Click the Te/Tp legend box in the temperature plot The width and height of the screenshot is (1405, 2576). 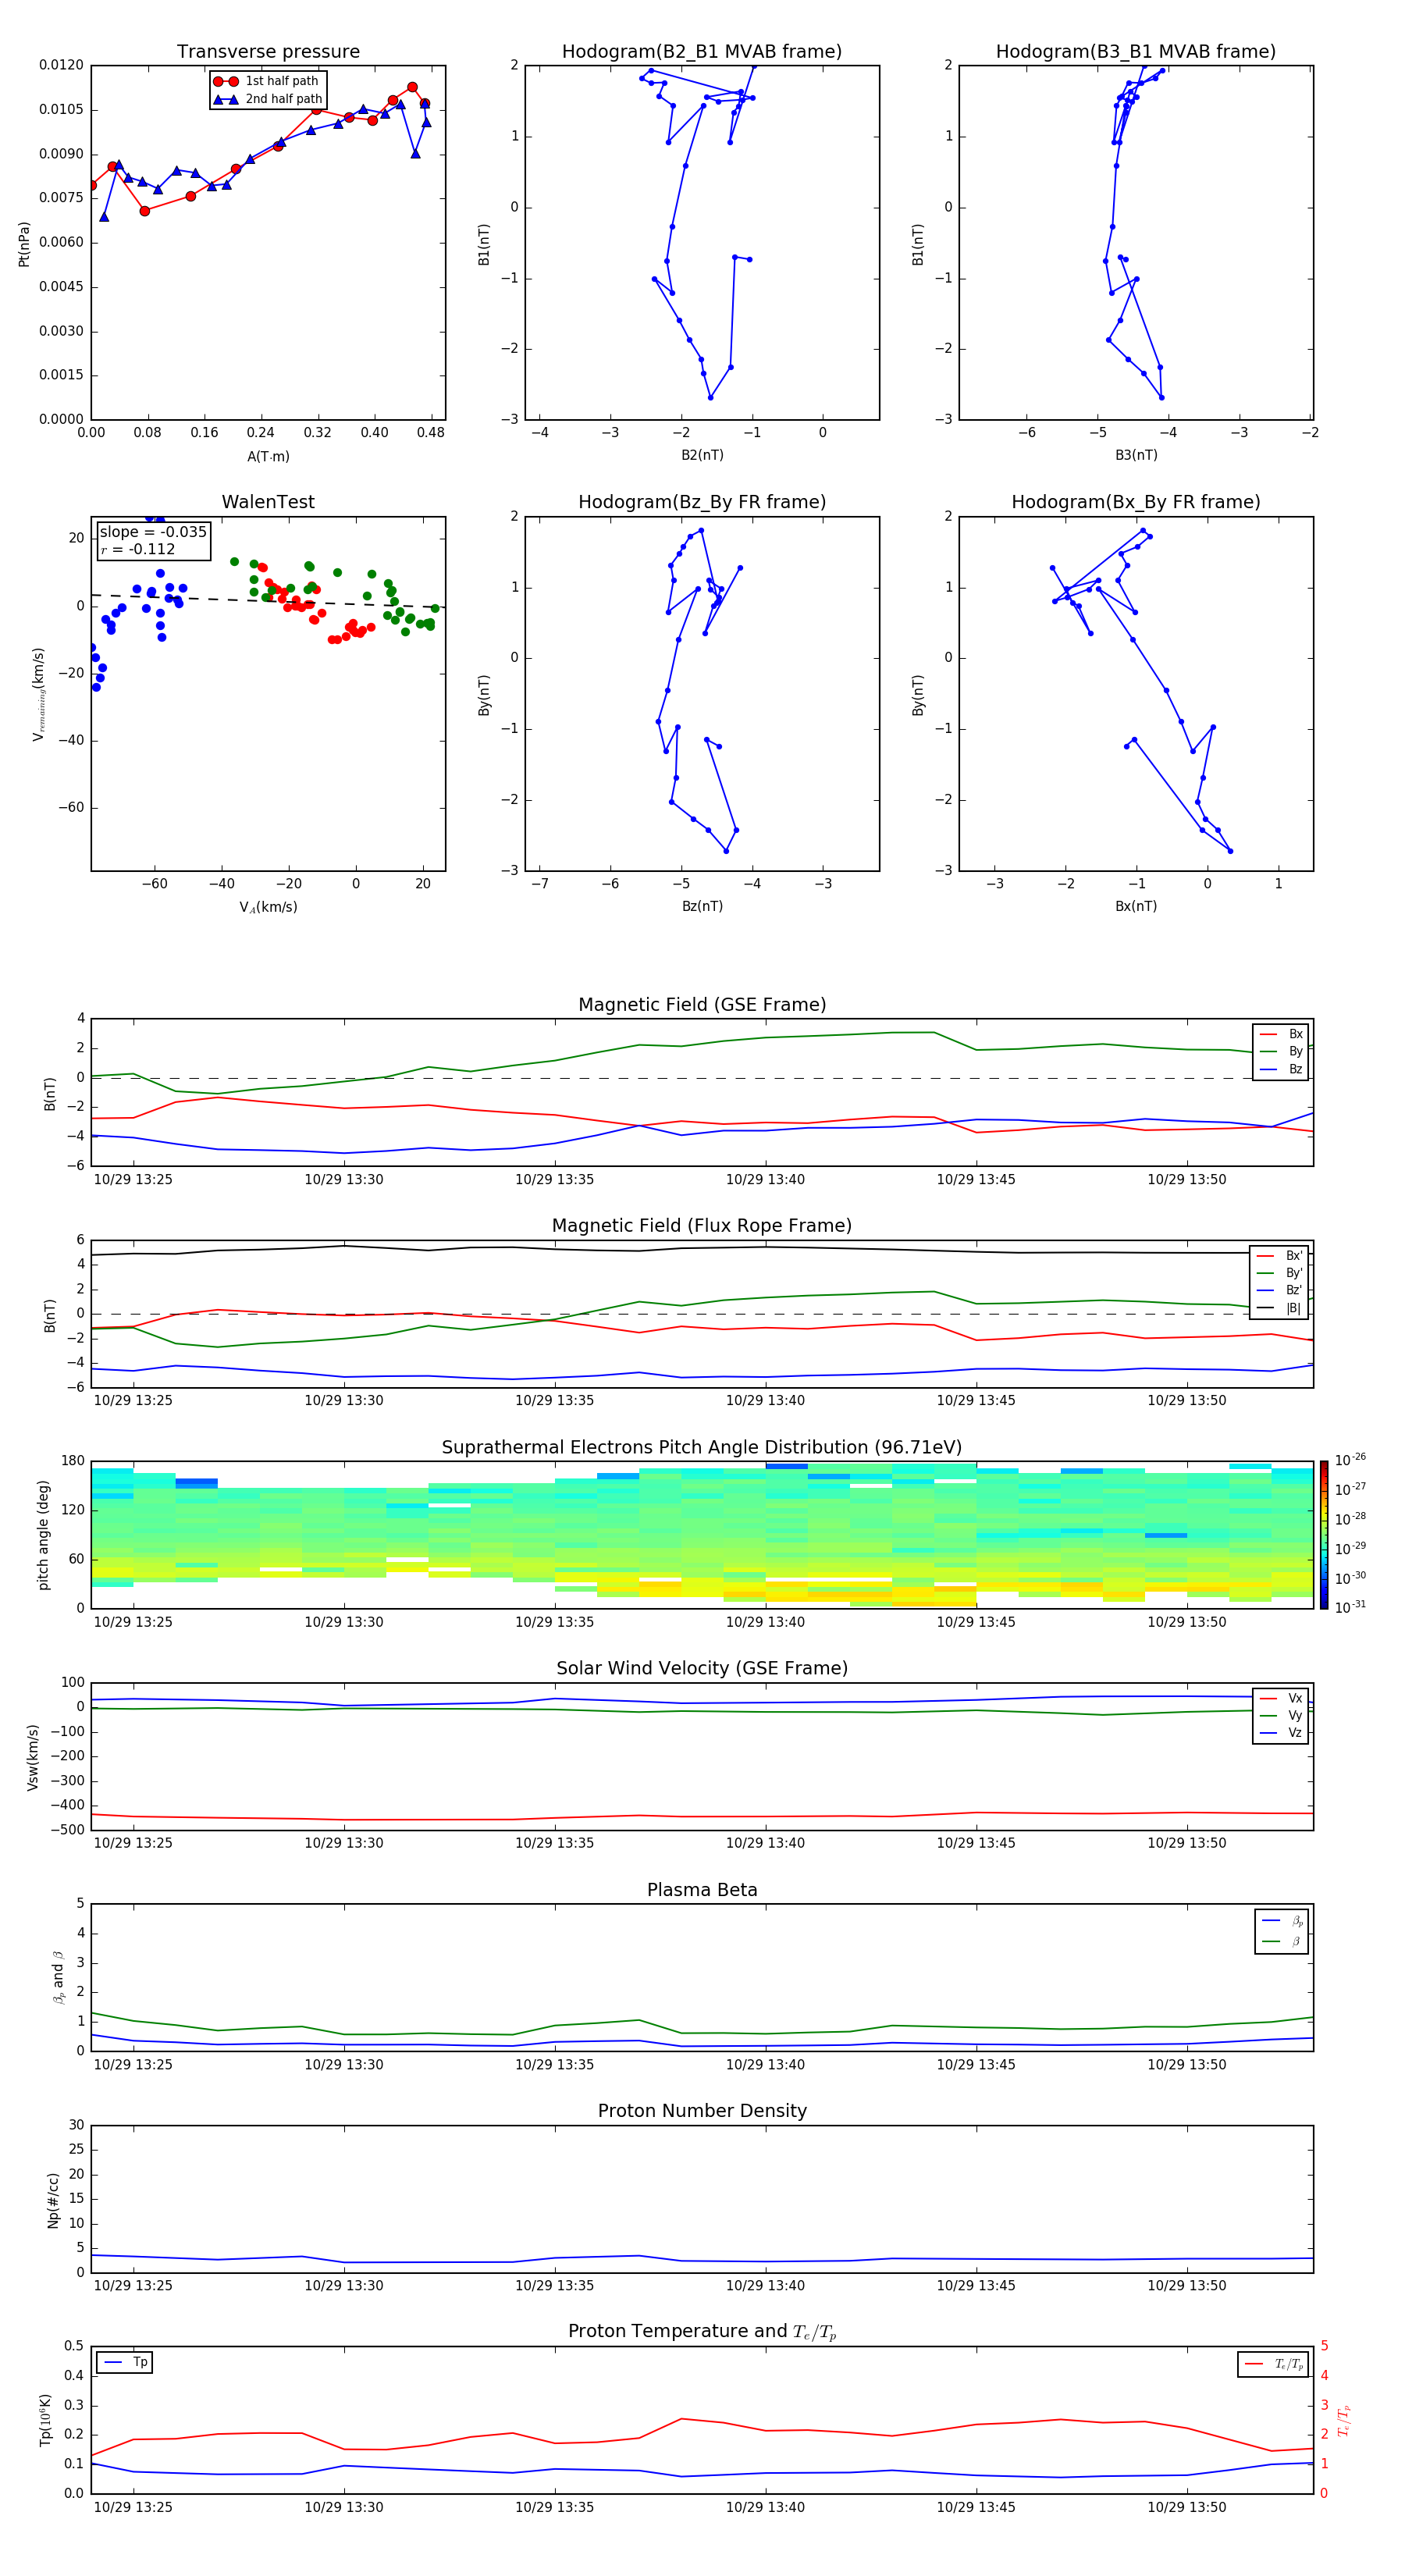[1273, 2364]
